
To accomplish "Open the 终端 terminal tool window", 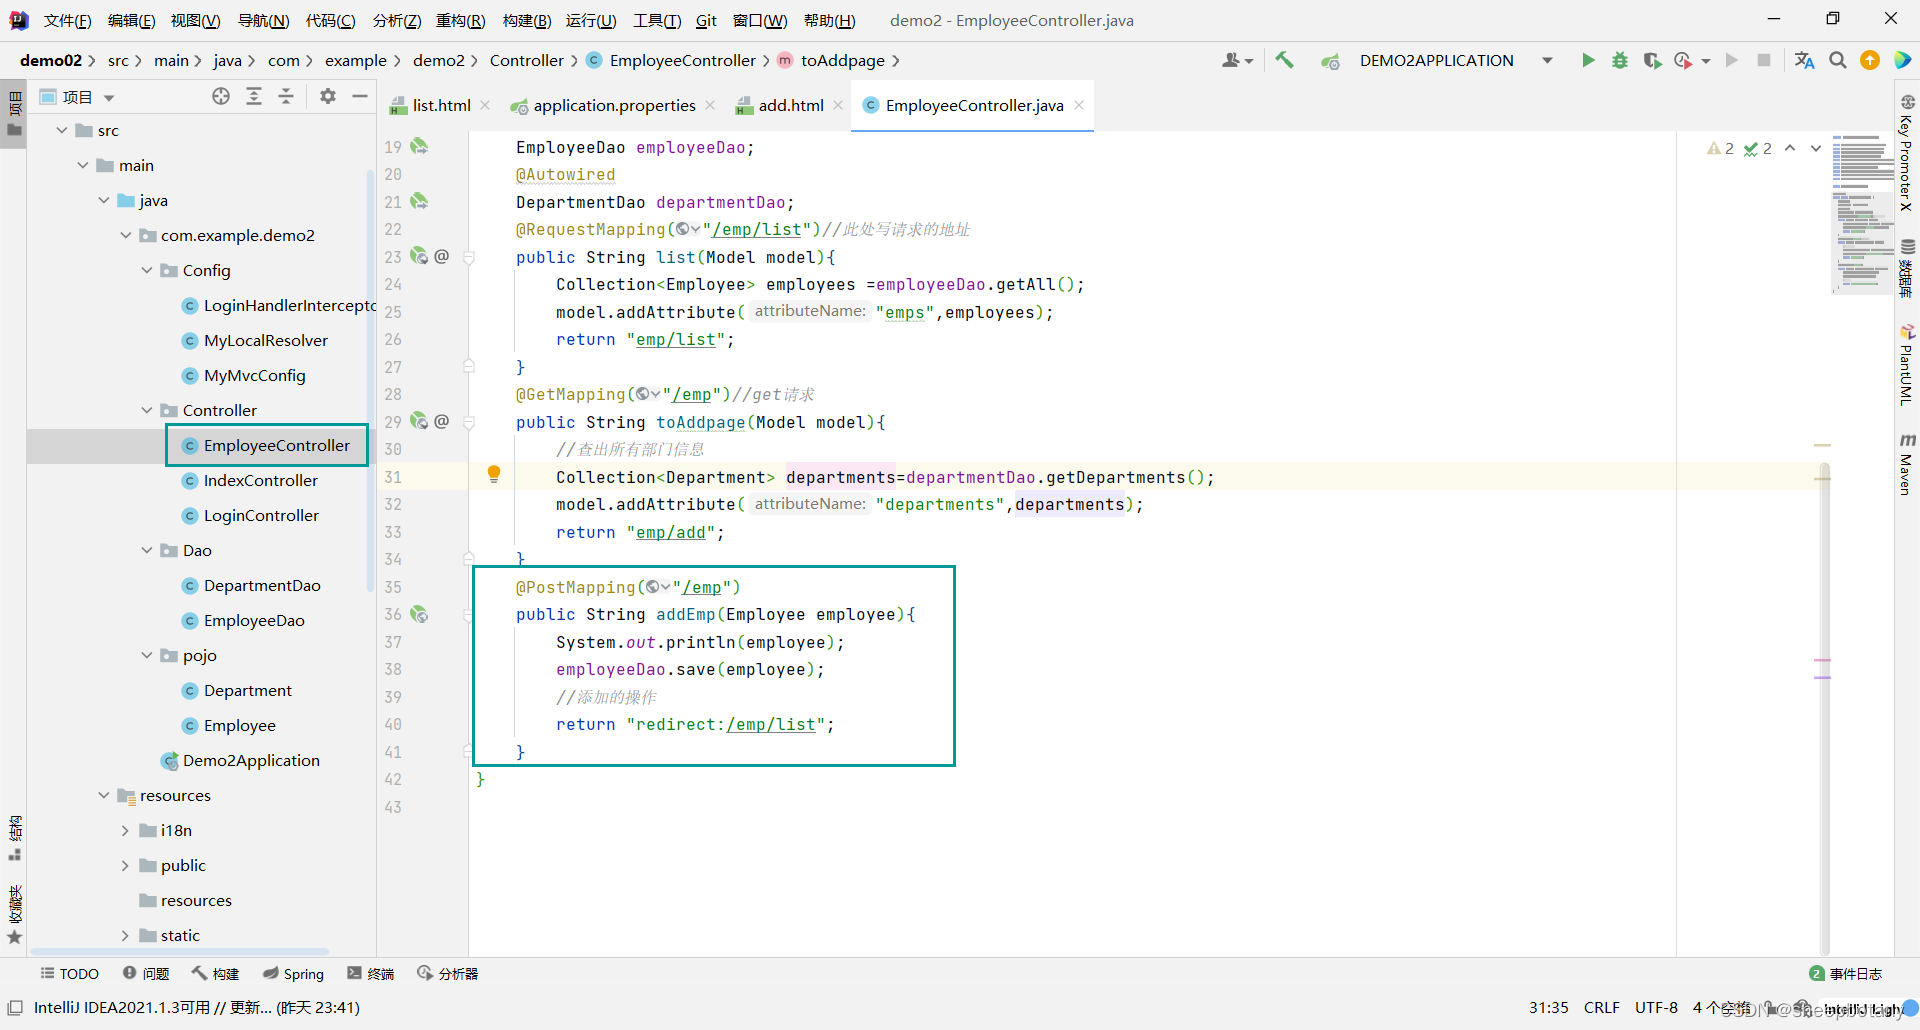I will click(370, 973).
